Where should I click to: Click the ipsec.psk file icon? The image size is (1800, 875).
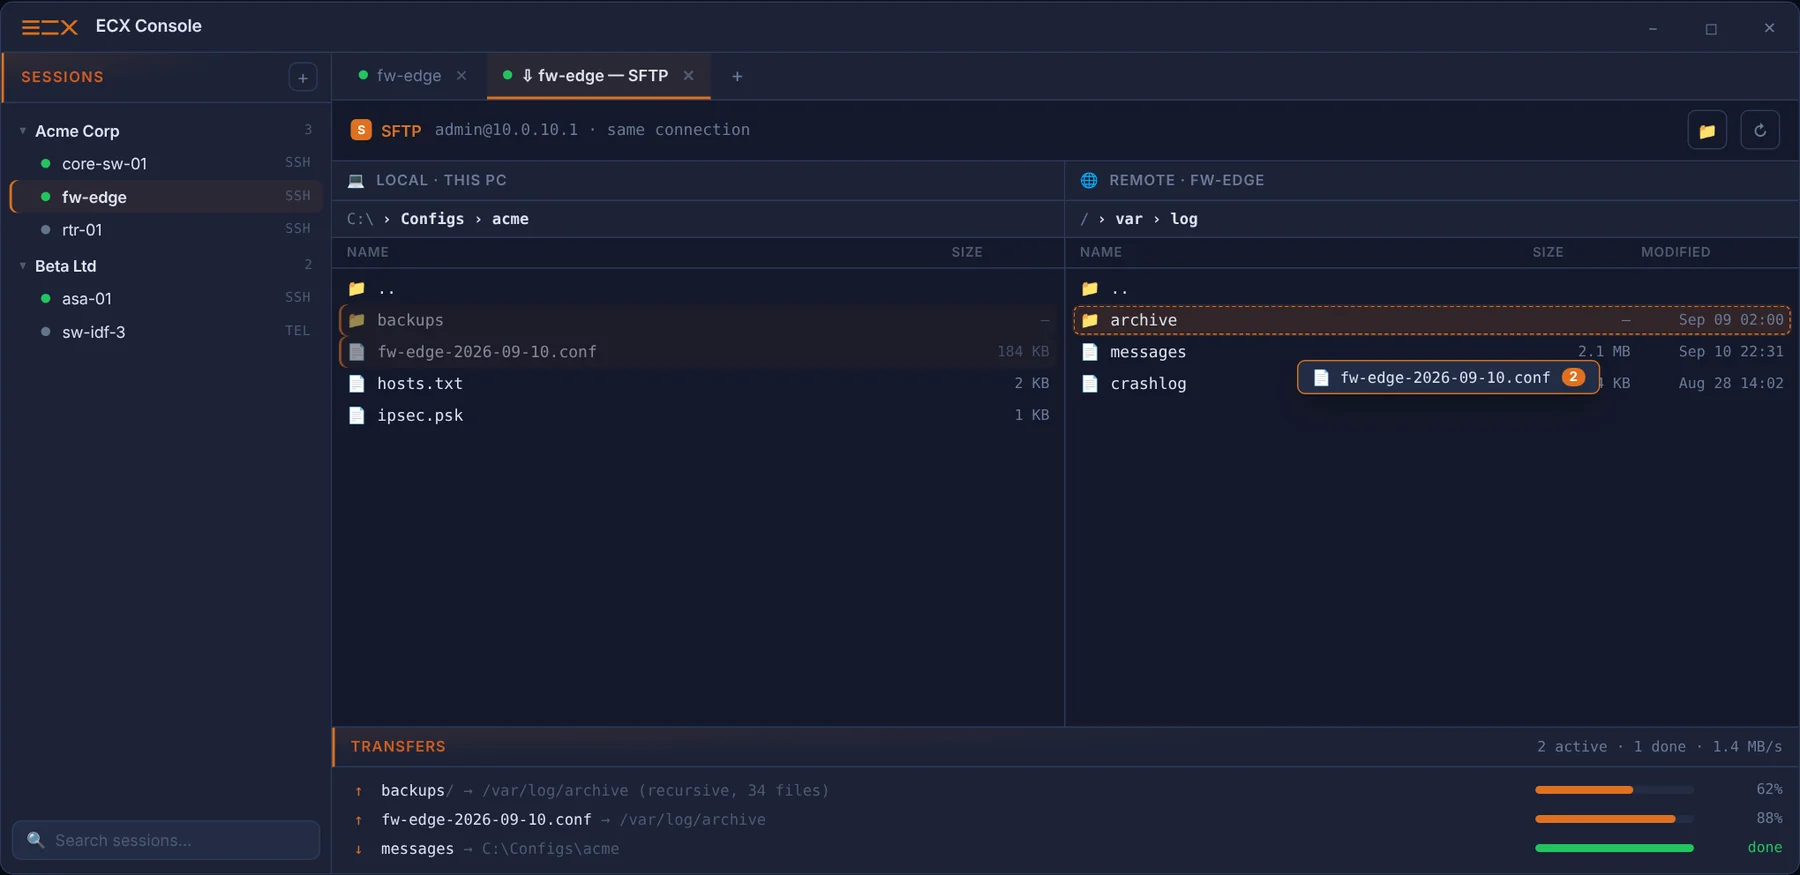[x=356, y=415]
